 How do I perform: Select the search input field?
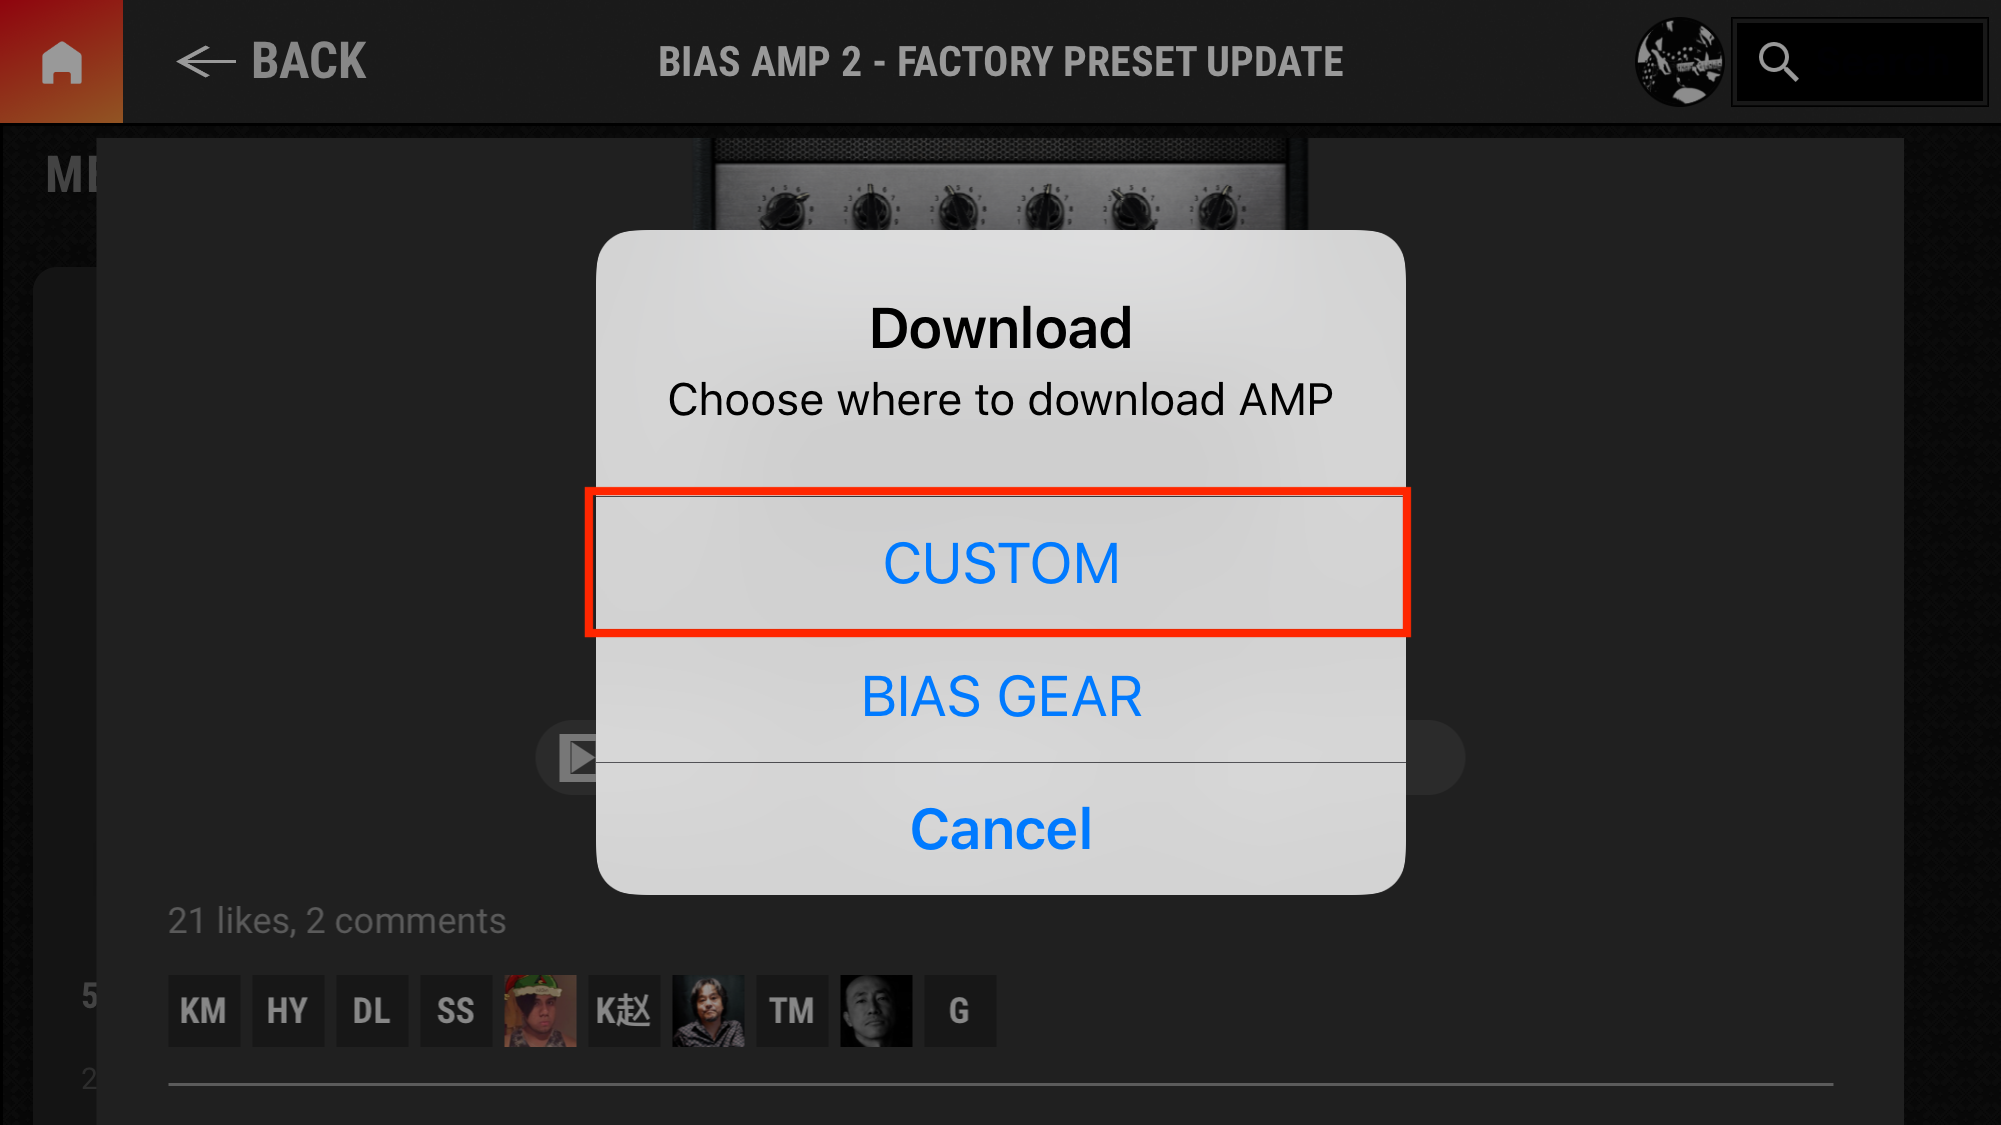1860,62
